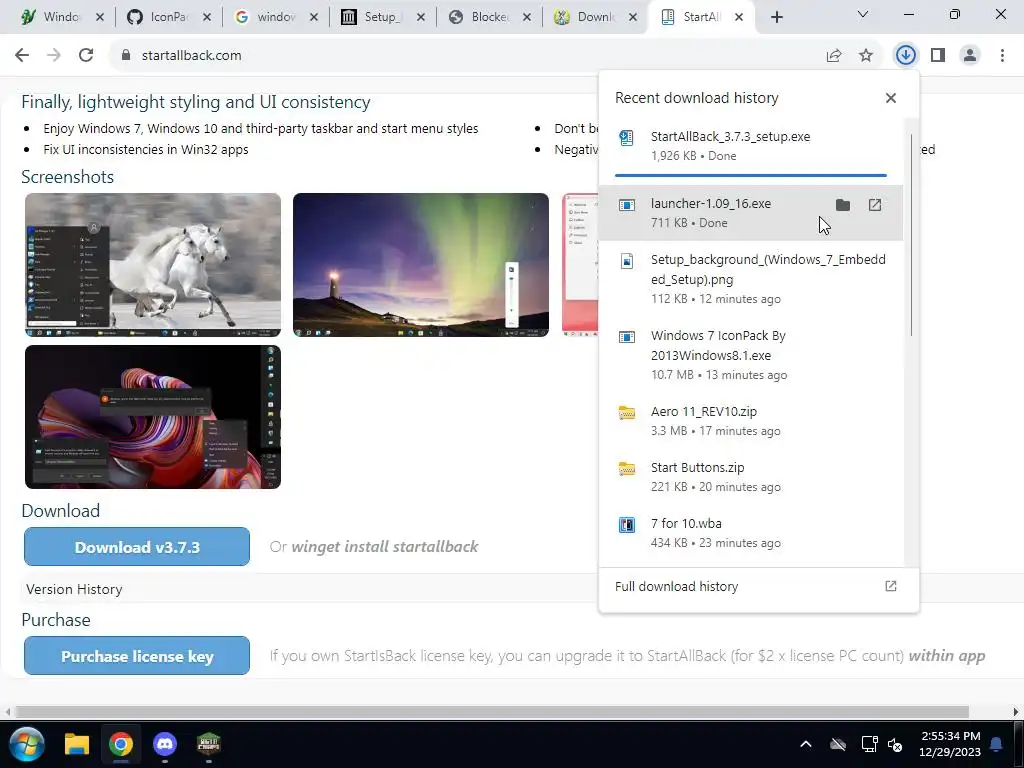Switch to the IconPack GitHub tab
The image size is (1024, 768).
pyautogui.click(x=168, y=17)
